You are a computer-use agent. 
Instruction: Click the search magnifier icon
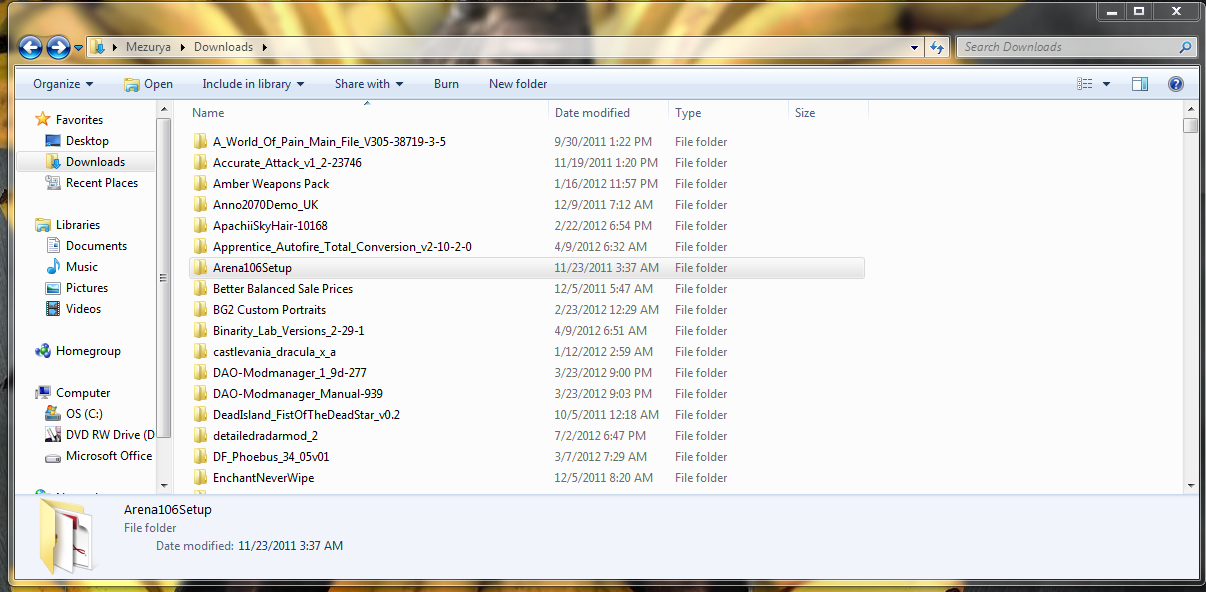click(x=1185, y=47)
